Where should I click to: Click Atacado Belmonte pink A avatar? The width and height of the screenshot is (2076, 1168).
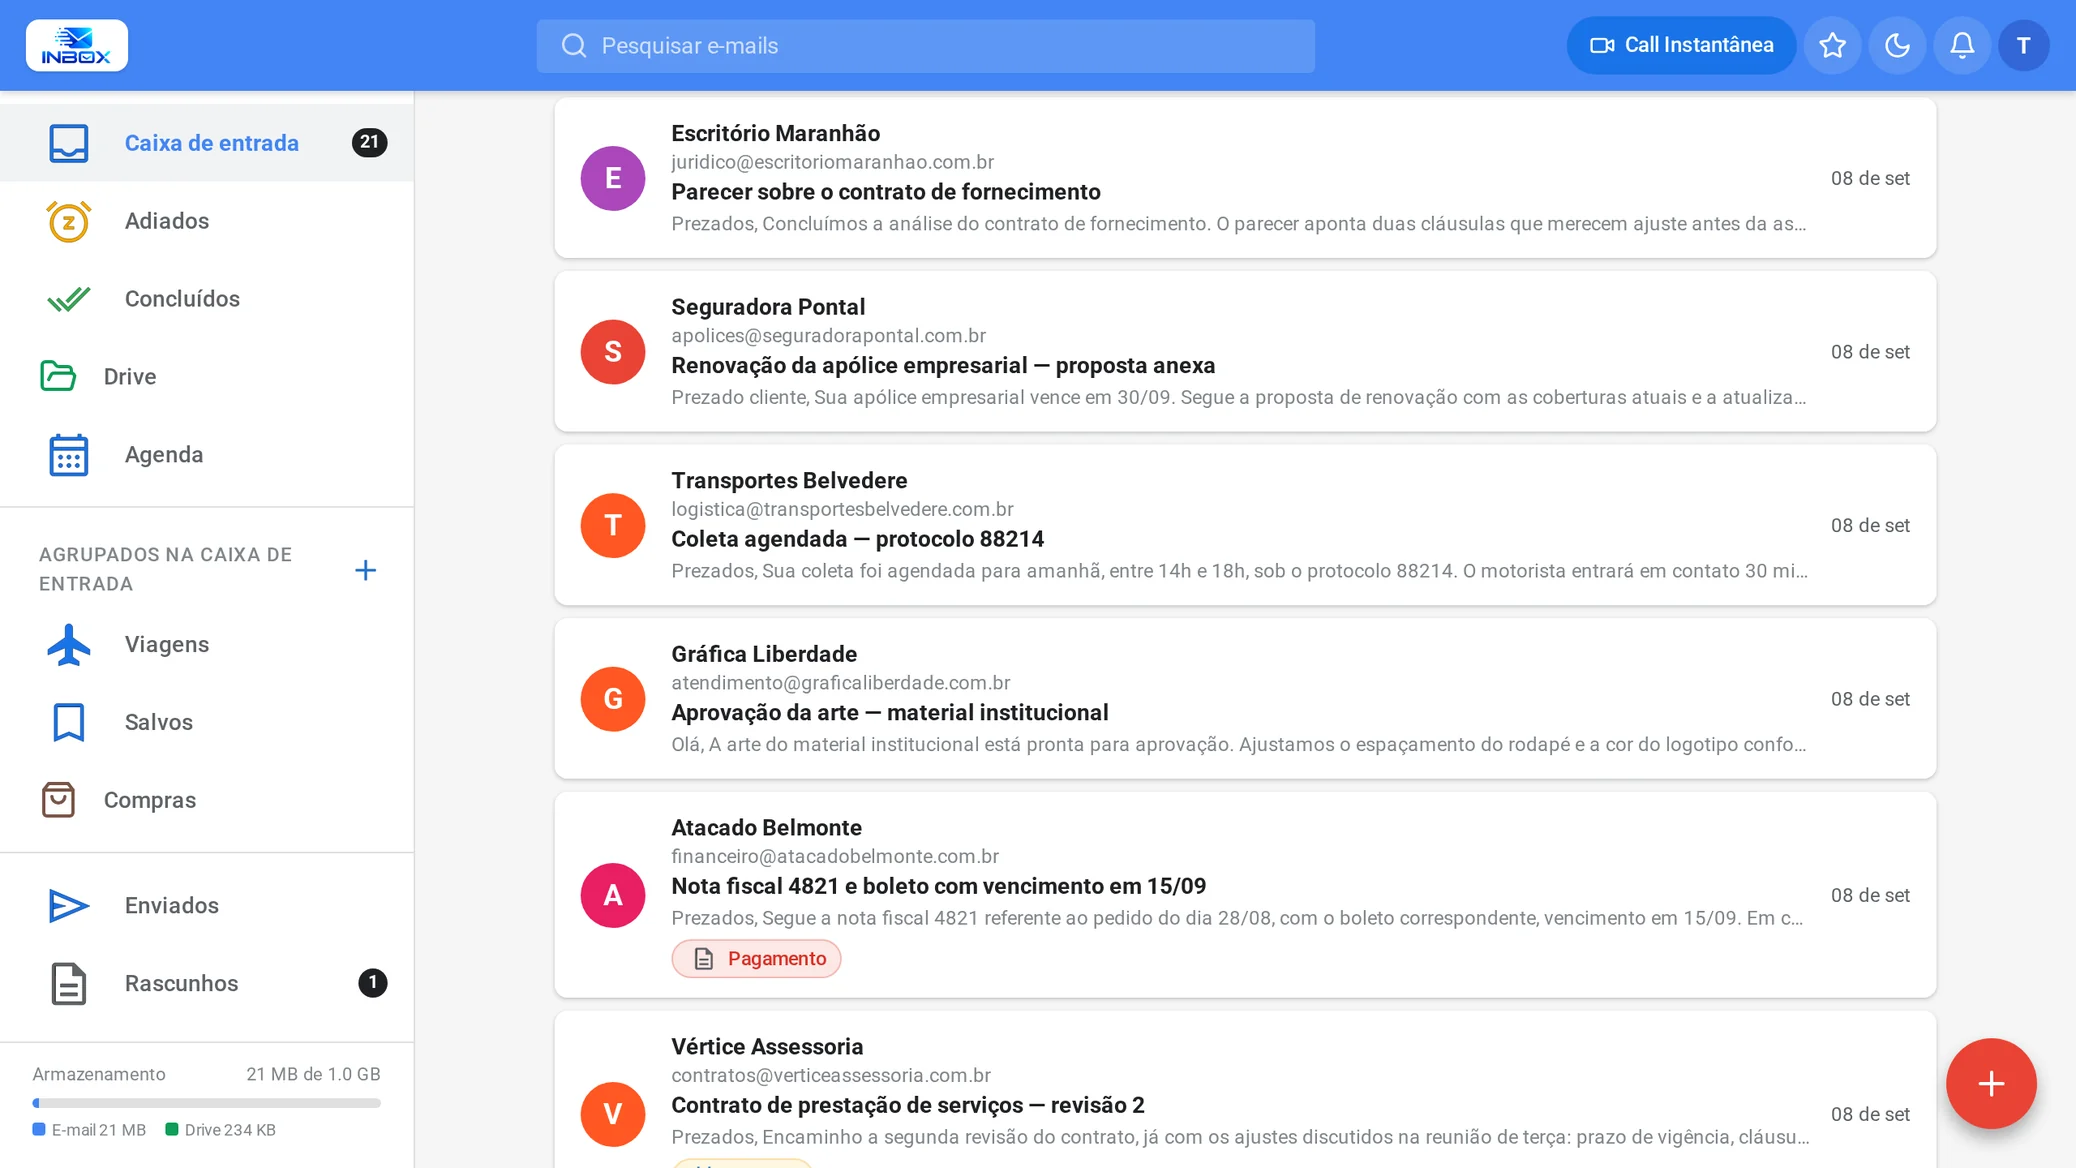pos(613,896)
